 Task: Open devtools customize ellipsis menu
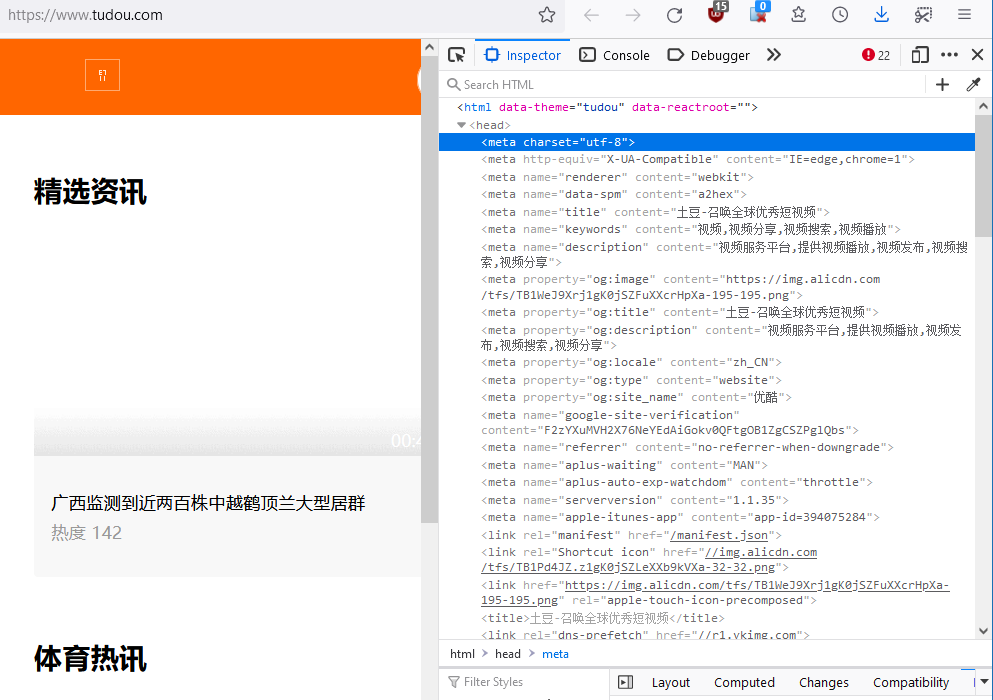click(x=949, y=55)
